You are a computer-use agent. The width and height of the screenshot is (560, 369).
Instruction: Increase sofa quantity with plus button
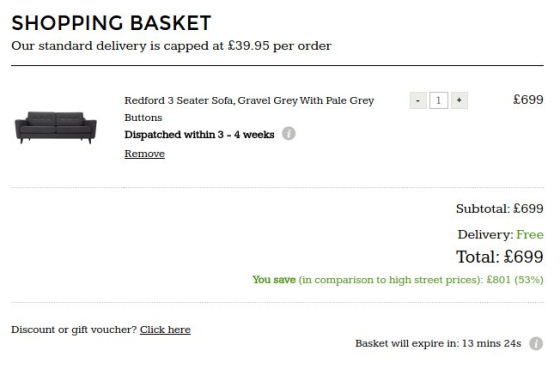tap(459, 101)
